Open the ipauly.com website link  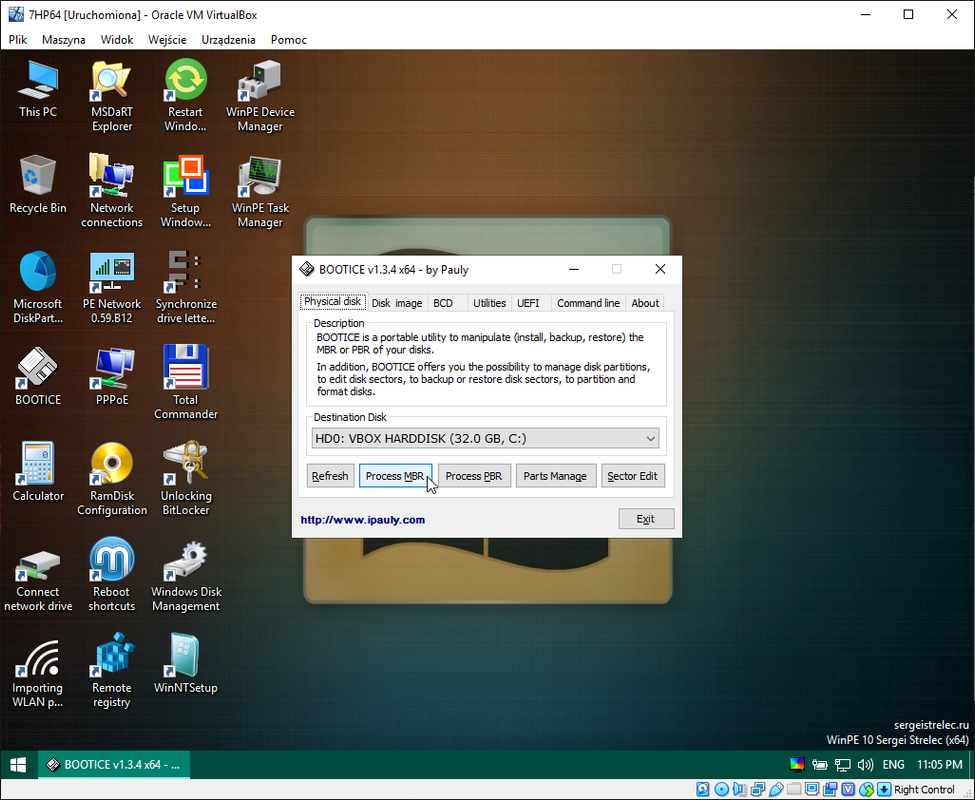[x=363, y=520]
